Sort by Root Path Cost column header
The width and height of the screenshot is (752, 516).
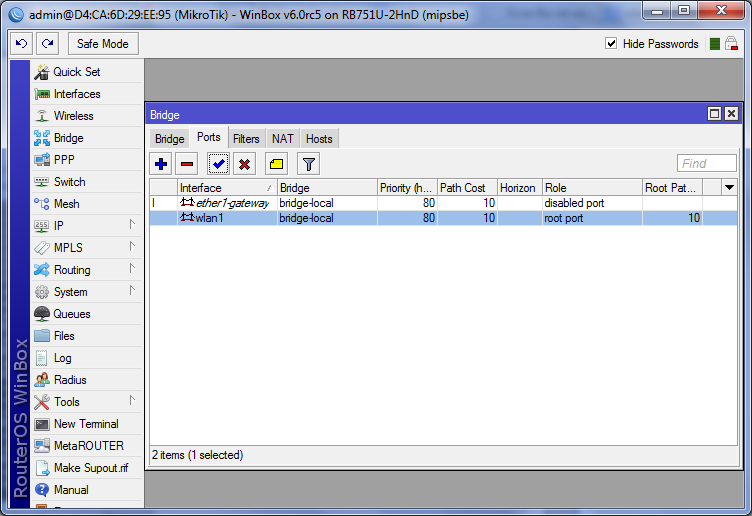coord(672,188)
